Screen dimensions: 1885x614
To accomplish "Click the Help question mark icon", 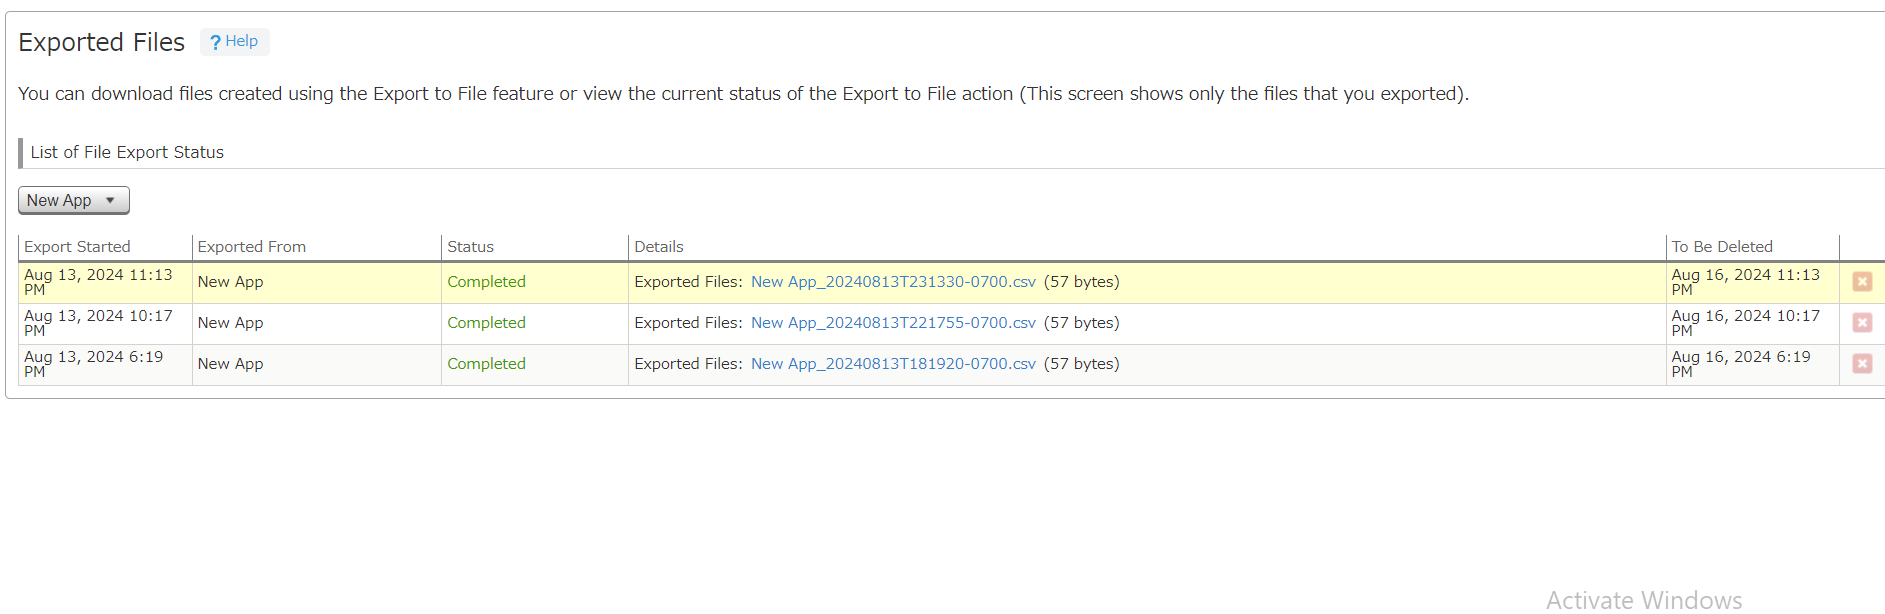I will 215,42.
